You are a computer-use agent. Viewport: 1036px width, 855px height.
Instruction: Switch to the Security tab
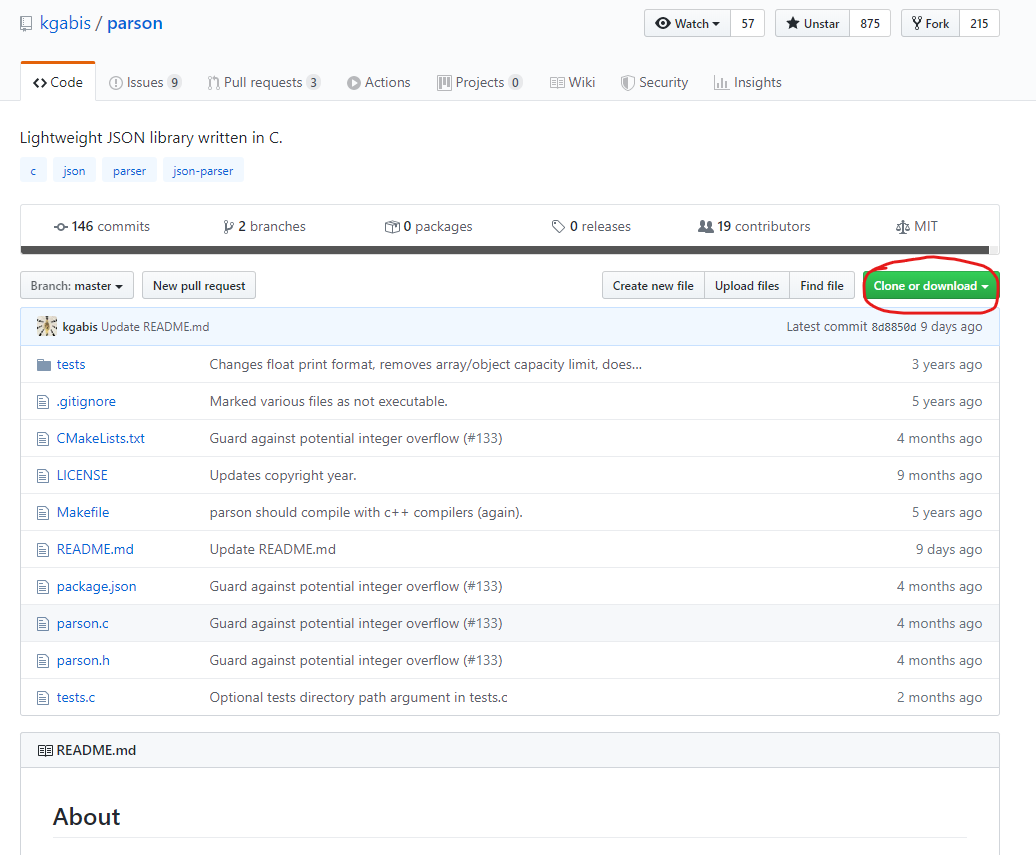(654, 83)
